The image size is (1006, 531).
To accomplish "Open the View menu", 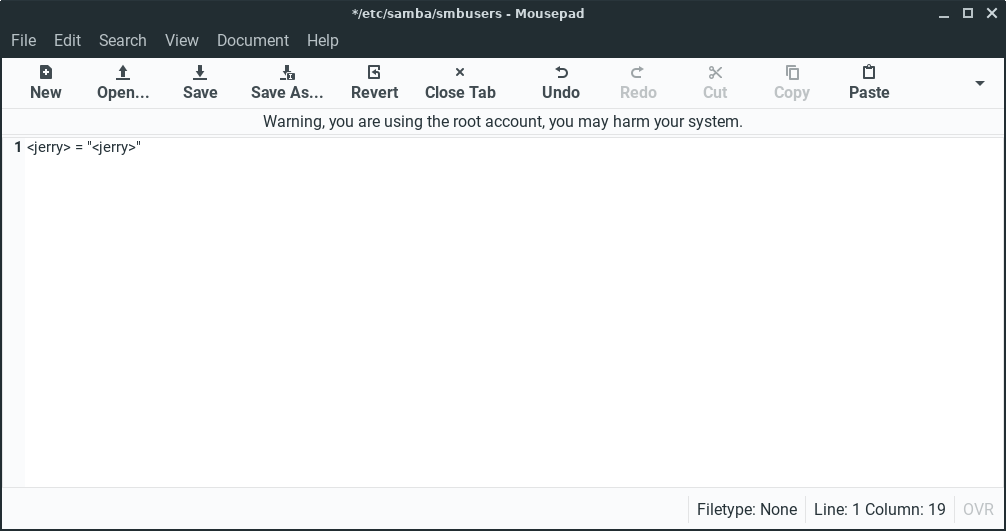I will [182, 40].
